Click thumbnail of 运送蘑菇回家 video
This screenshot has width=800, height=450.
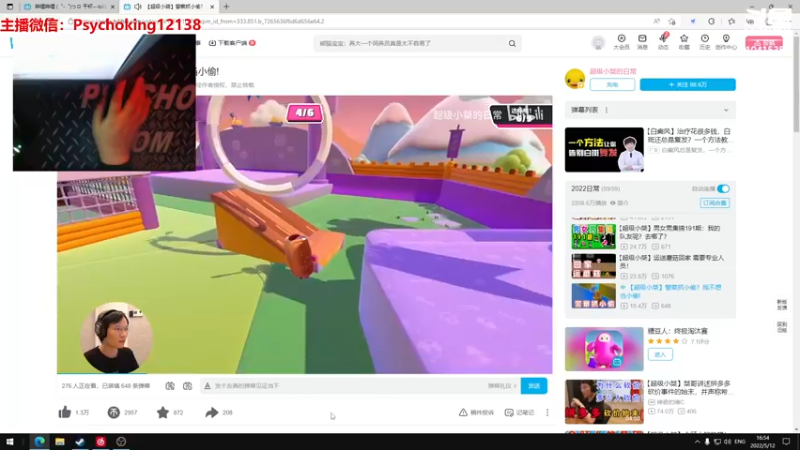593,266
